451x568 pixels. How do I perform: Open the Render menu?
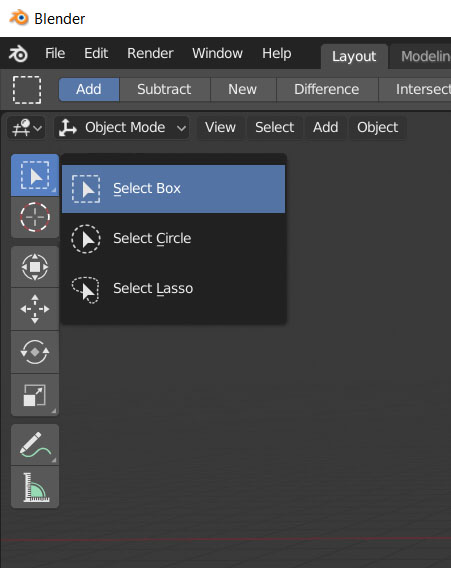pyautogui.click(x=150, y=54)
